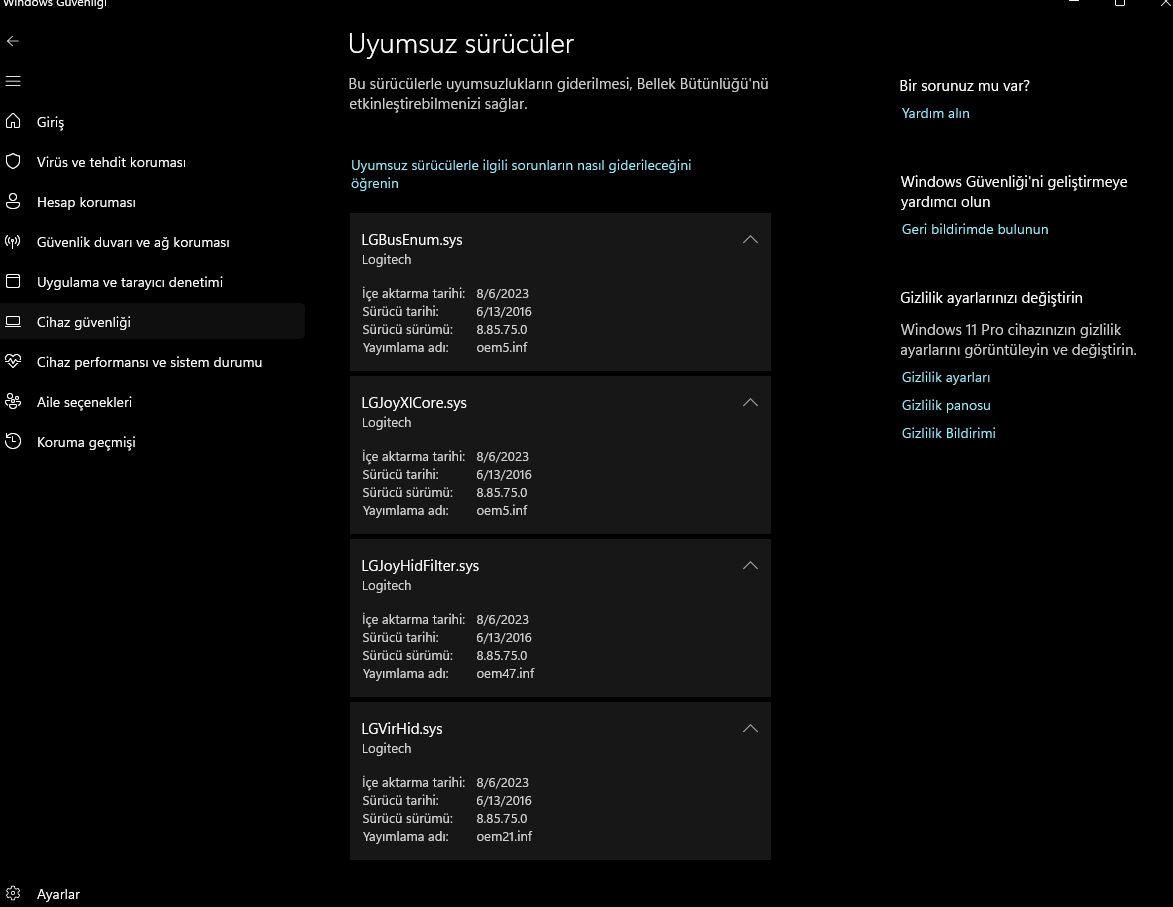Click the Koruma geçmişi history icon

(13, 442)
